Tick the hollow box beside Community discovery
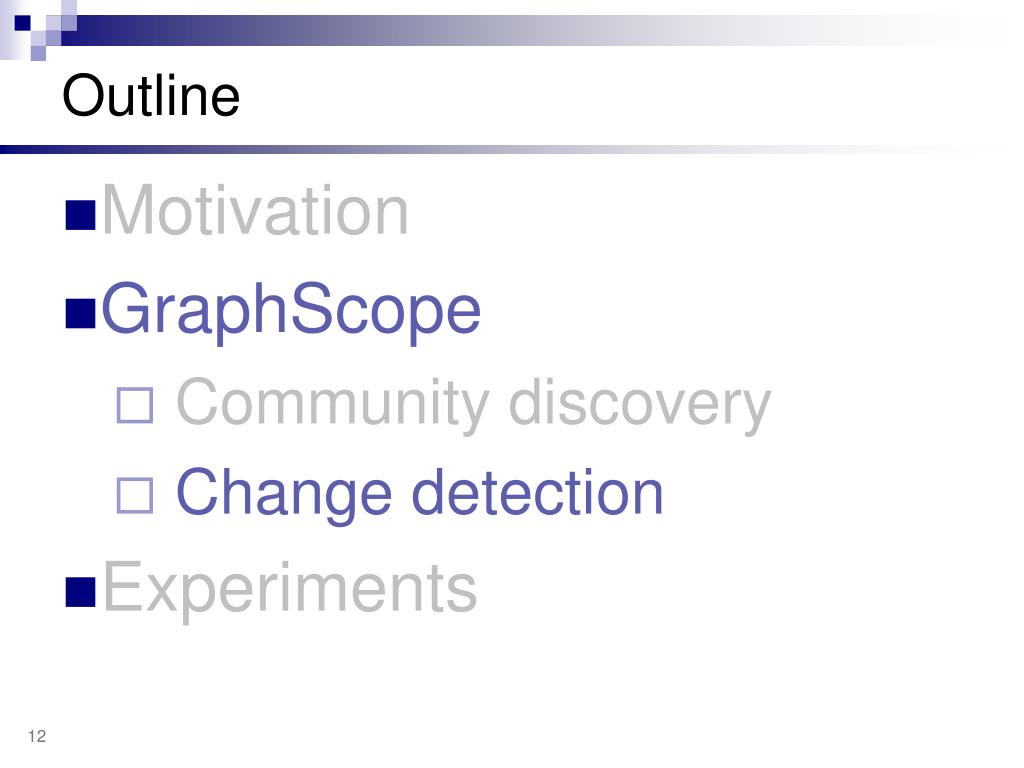This screenshot has width=1024, height=768. [135, 406]
